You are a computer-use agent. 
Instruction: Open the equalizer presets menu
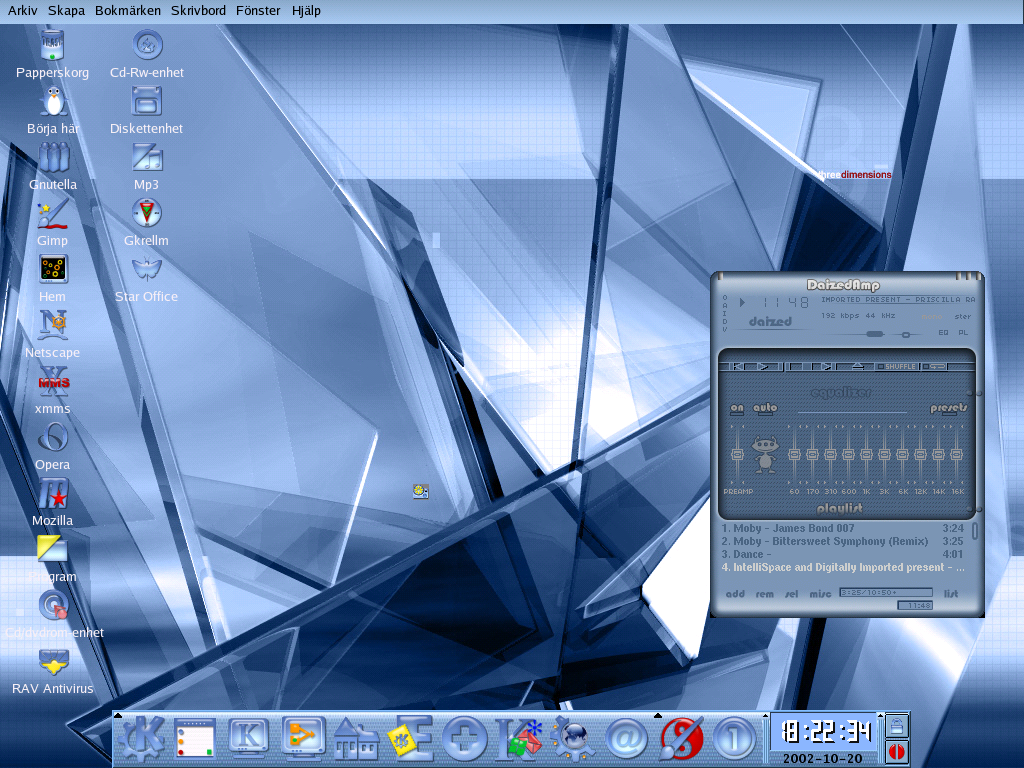[948, 408]
